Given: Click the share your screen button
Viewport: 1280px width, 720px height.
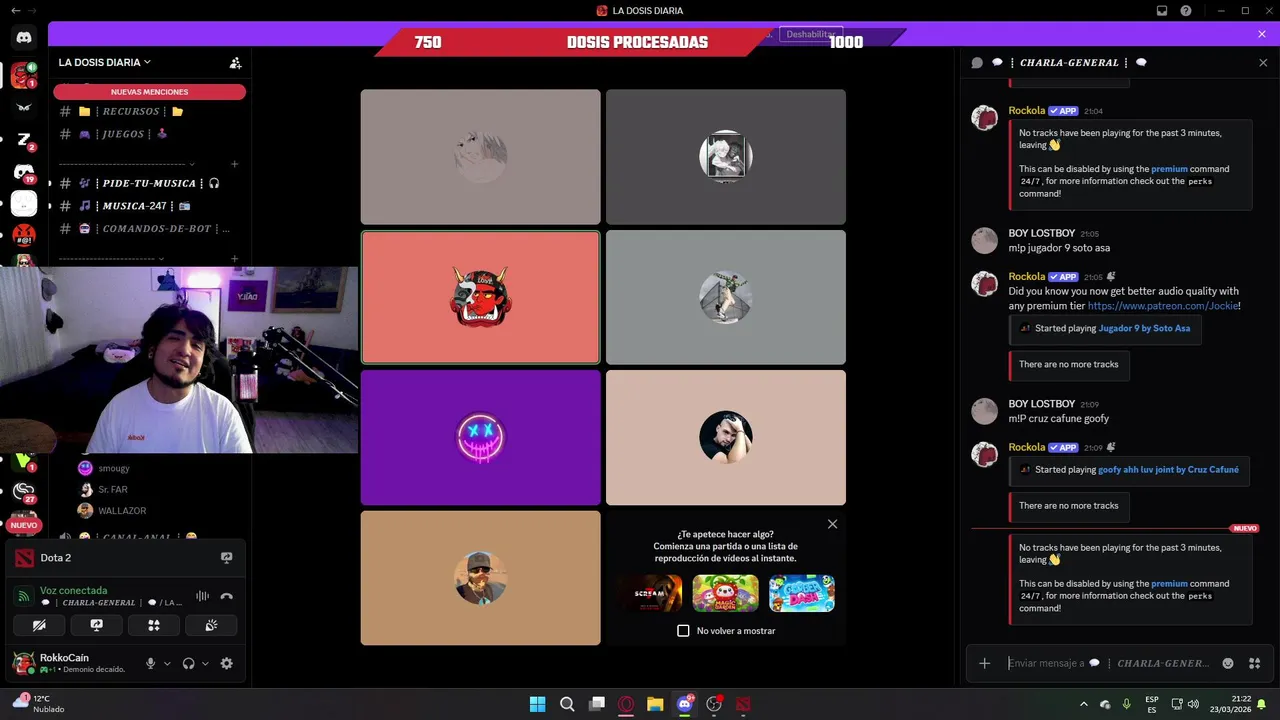Looking at the screenshot, I should click(x=97, y=625).
